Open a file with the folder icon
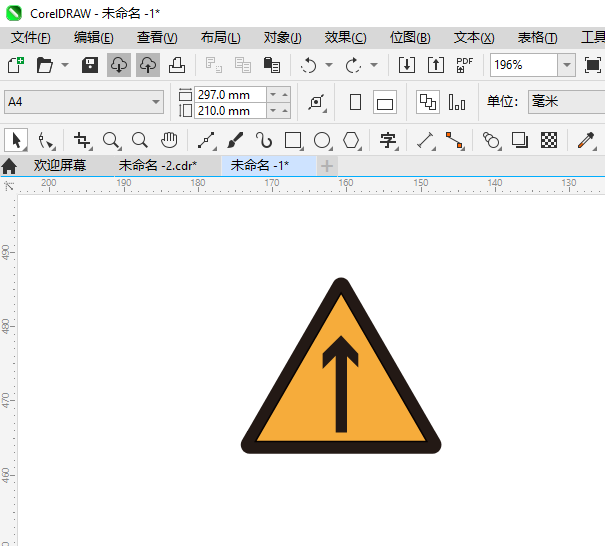 (x=45, y=65)
